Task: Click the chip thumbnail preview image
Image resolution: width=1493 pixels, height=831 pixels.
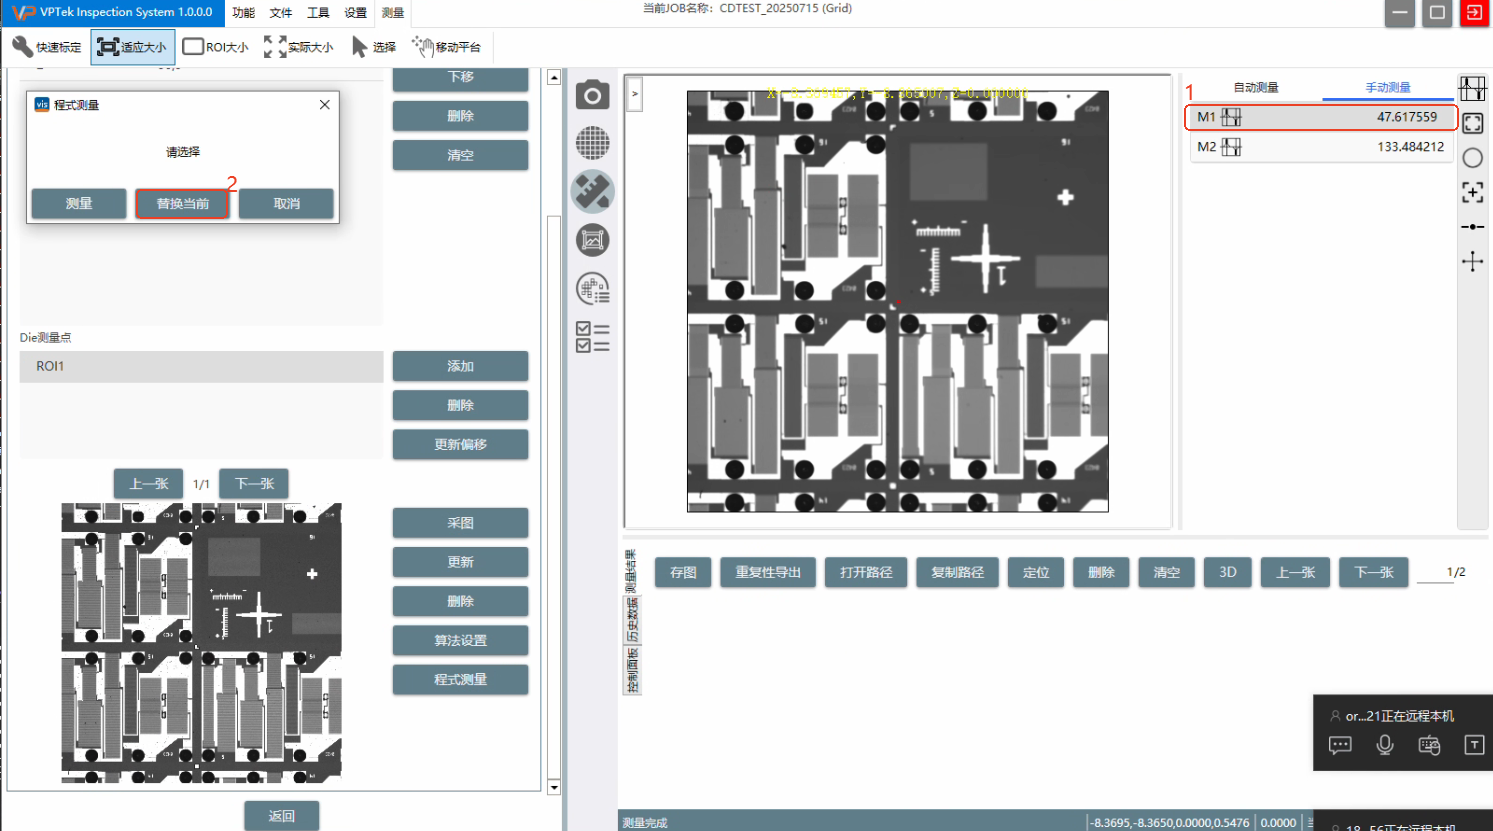Action: tap(201, 642)
